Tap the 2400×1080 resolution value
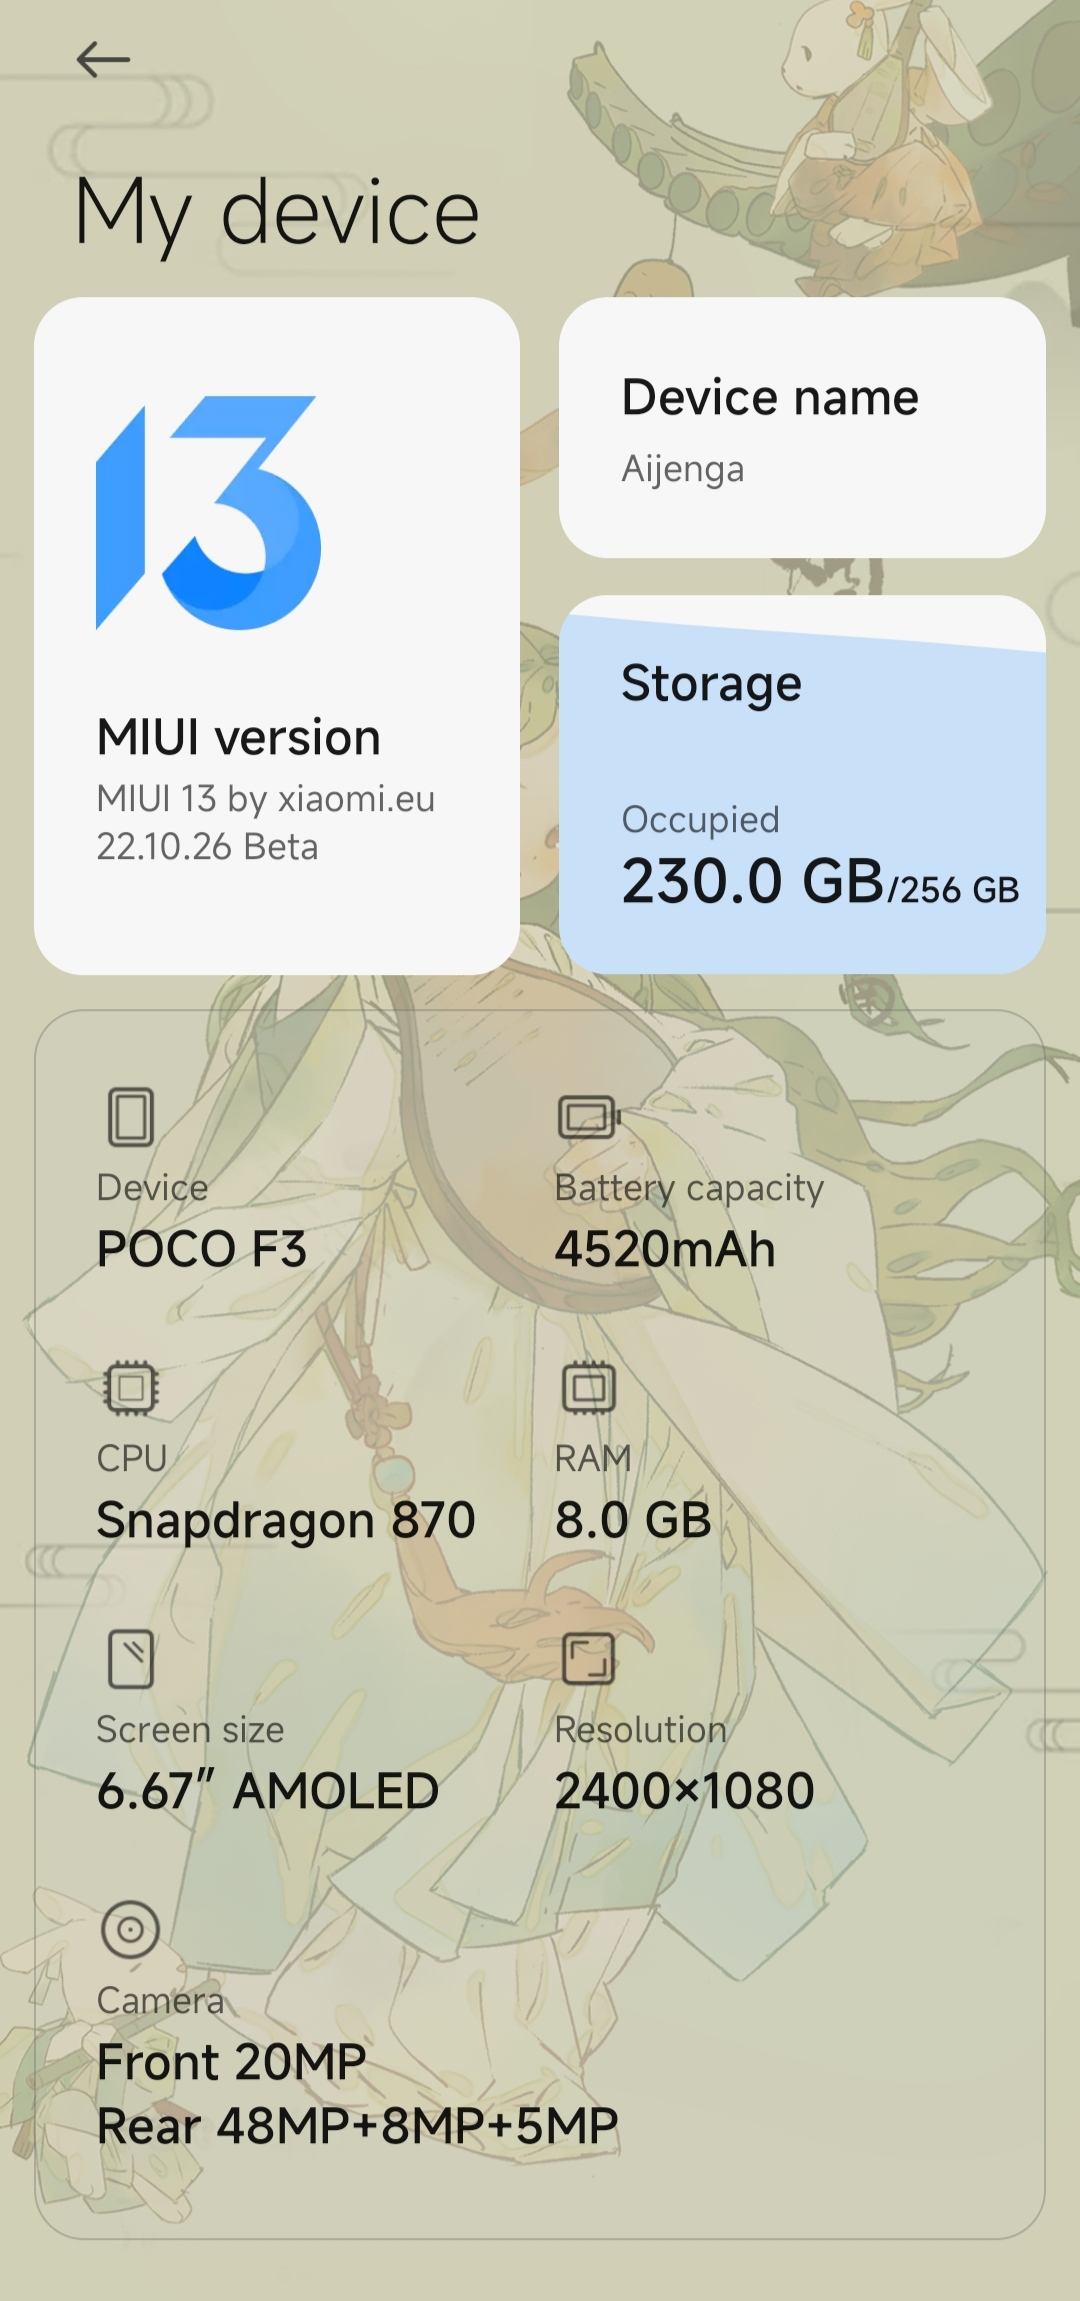 click(x=685, y=1791)
